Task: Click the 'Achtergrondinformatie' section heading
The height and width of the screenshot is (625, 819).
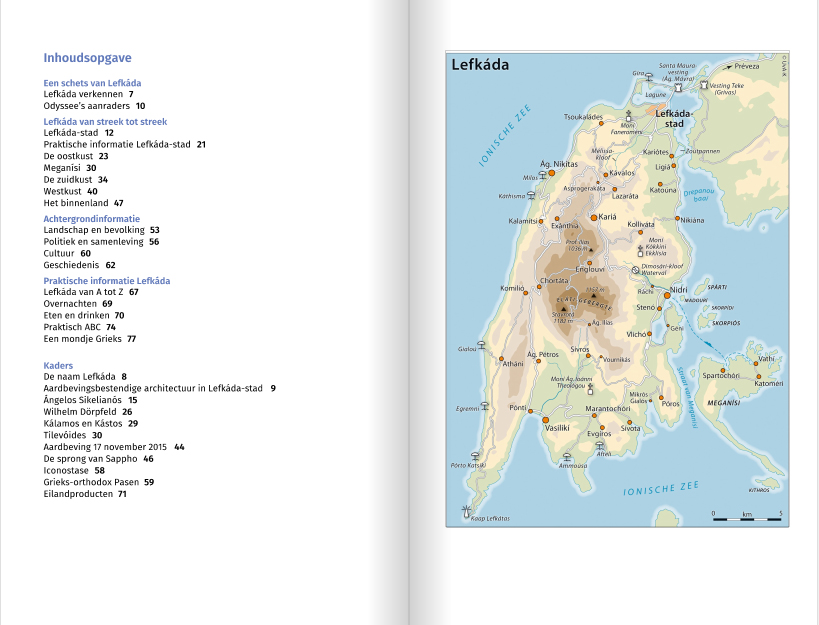Action: (91, 218)
